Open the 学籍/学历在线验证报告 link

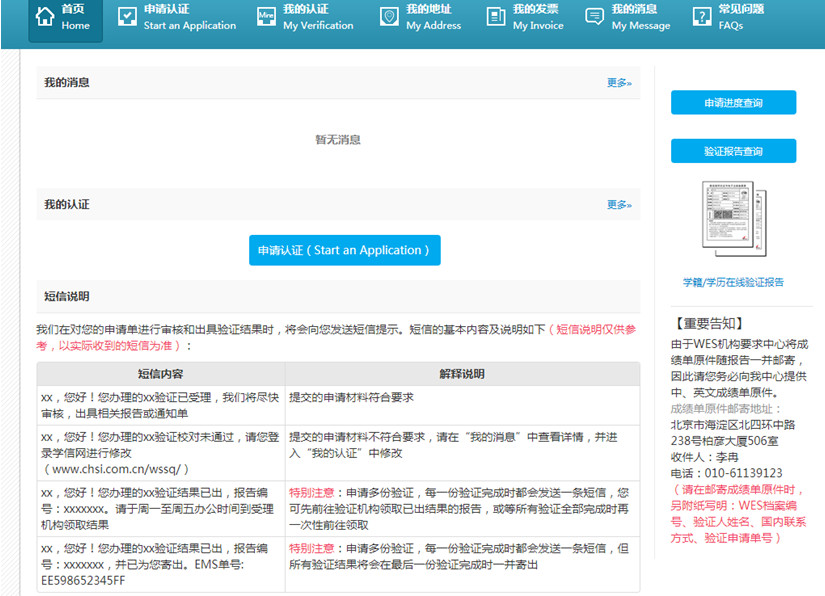[733, 282]
